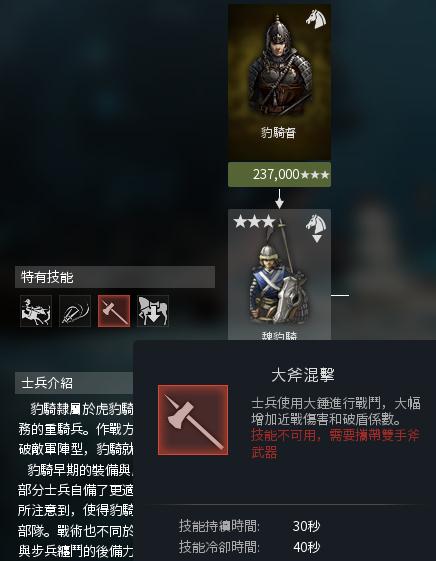
Task: Click the 技能持續時間 30秒 row
Action: coord(250,526)
